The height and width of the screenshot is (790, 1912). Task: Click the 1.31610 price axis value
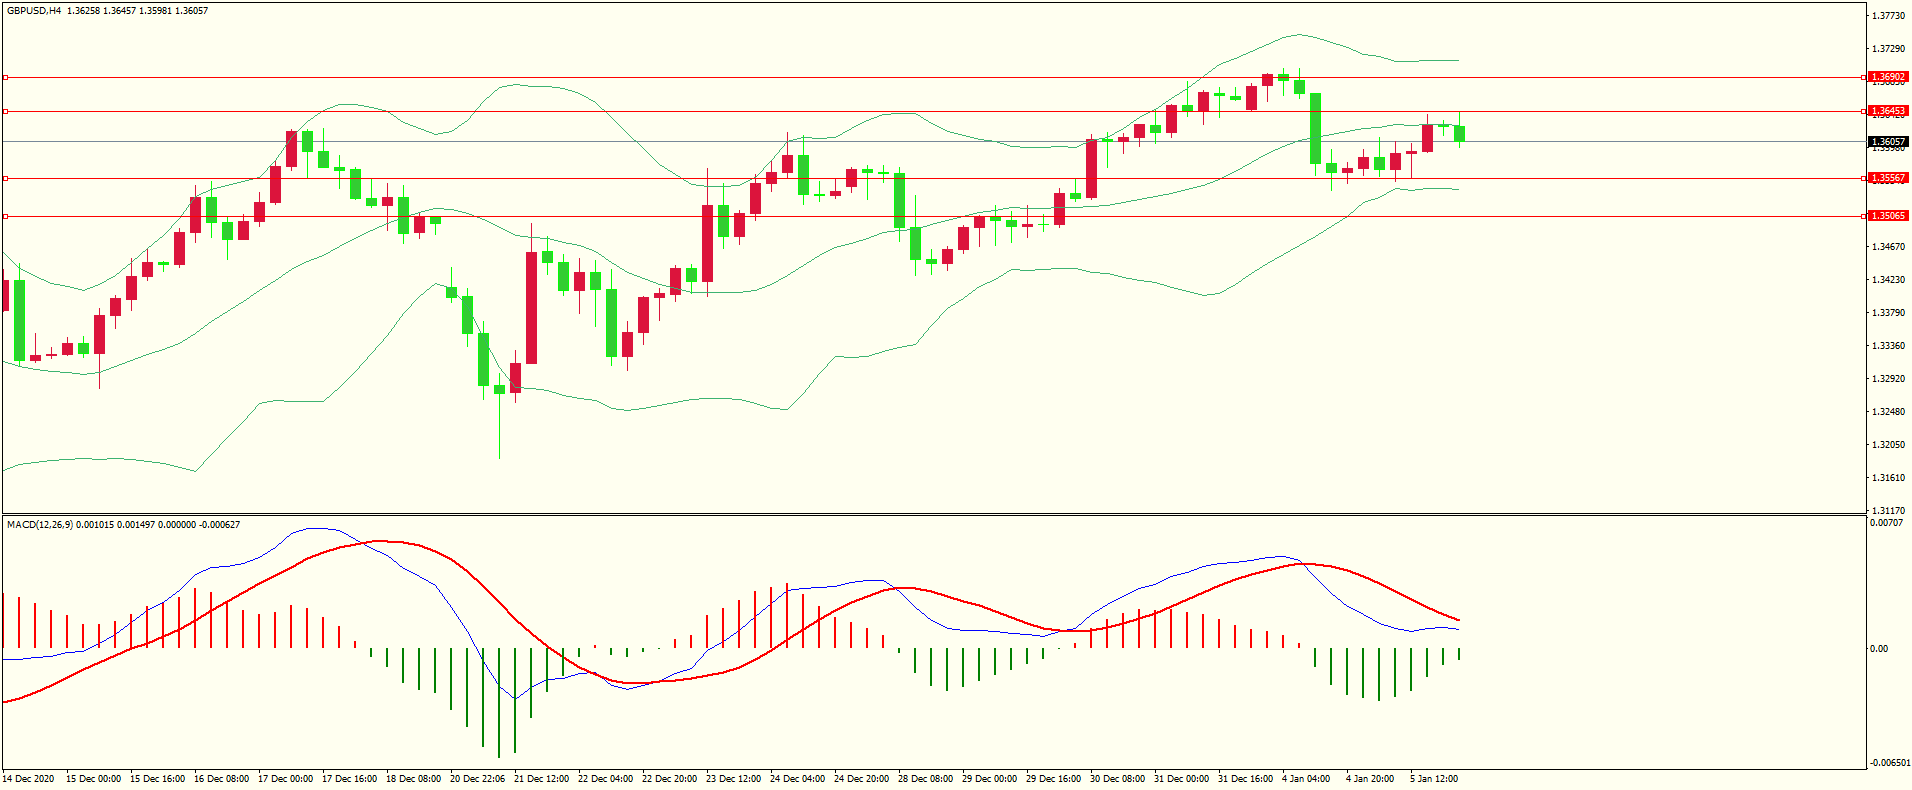tap(1888, 478)
